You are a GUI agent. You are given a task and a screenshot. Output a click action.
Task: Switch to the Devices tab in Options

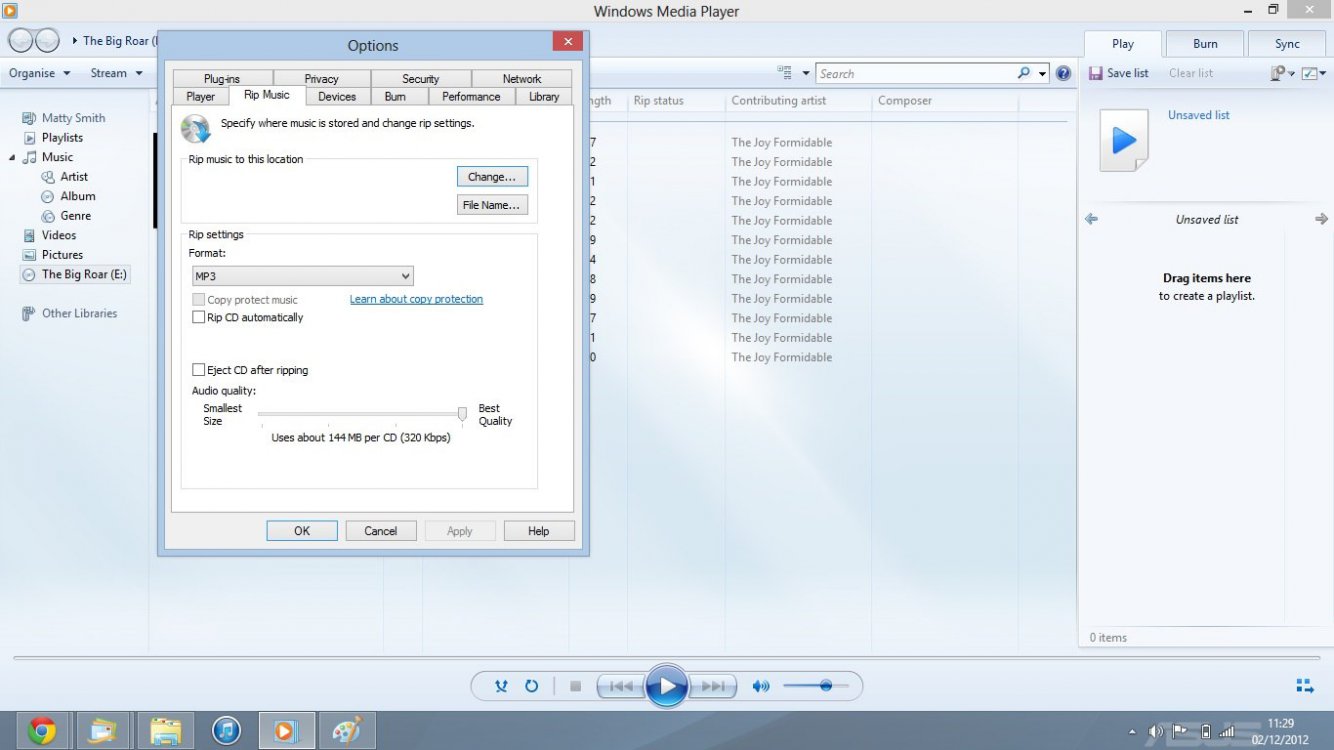[336, 96]
